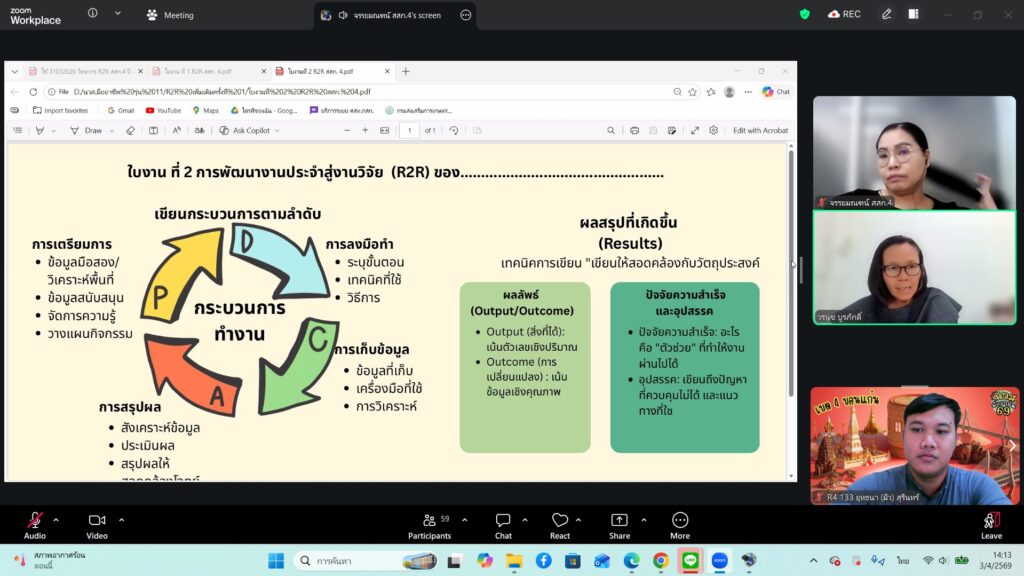The width and height of the screenshot is (1024, 576).
Task: Open the Zoom Chat panel
Action: [503, 522]
